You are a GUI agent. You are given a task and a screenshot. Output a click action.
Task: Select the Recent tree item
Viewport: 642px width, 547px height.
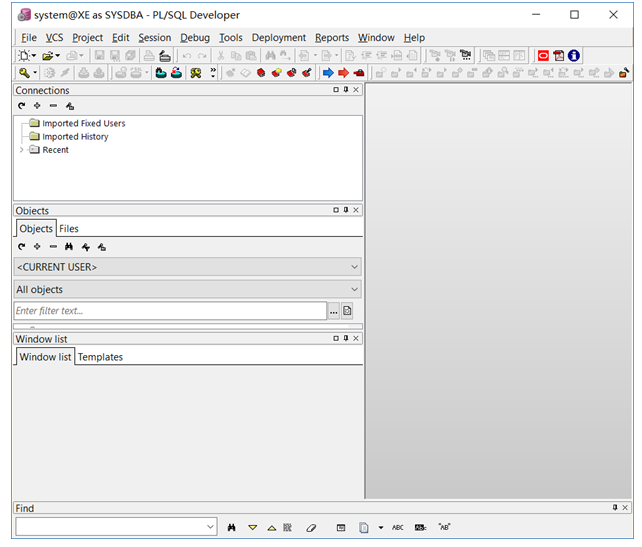coord(56,150)
